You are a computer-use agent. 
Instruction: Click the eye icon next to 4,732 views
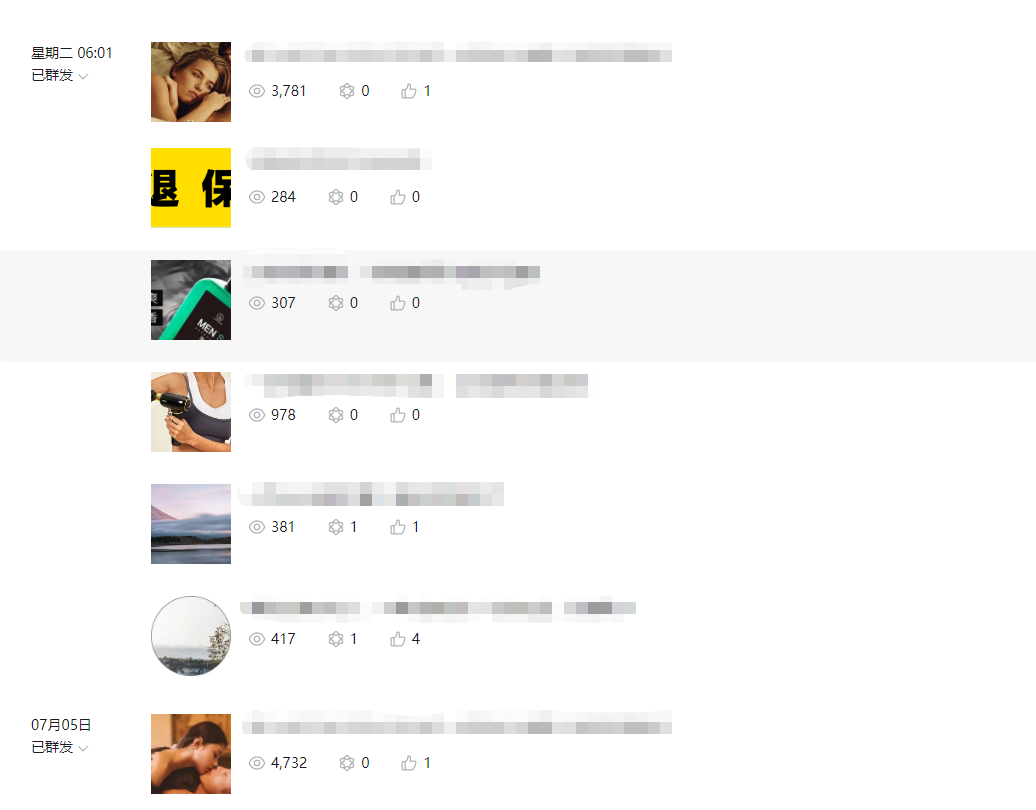(256, 763)
